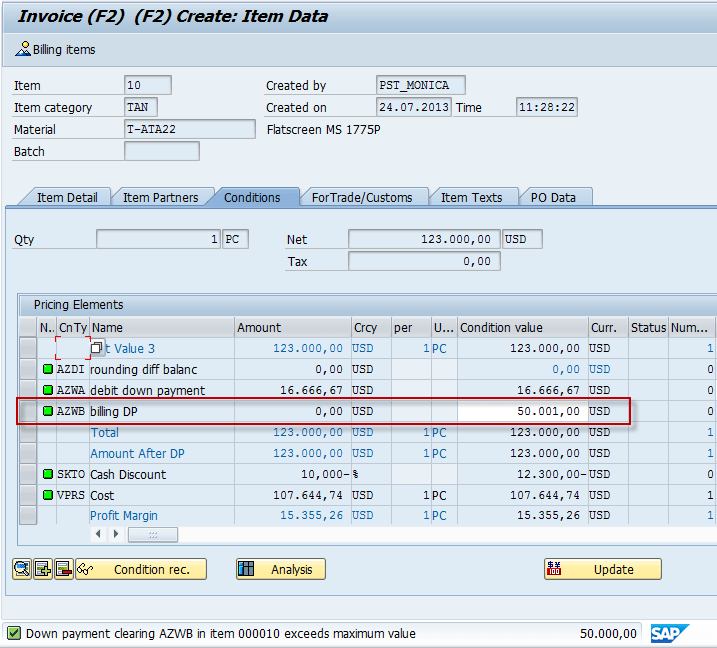Switch to the Item Detail tab
Viewport: 717px width, 648px height.
click(x=67, y=197)
